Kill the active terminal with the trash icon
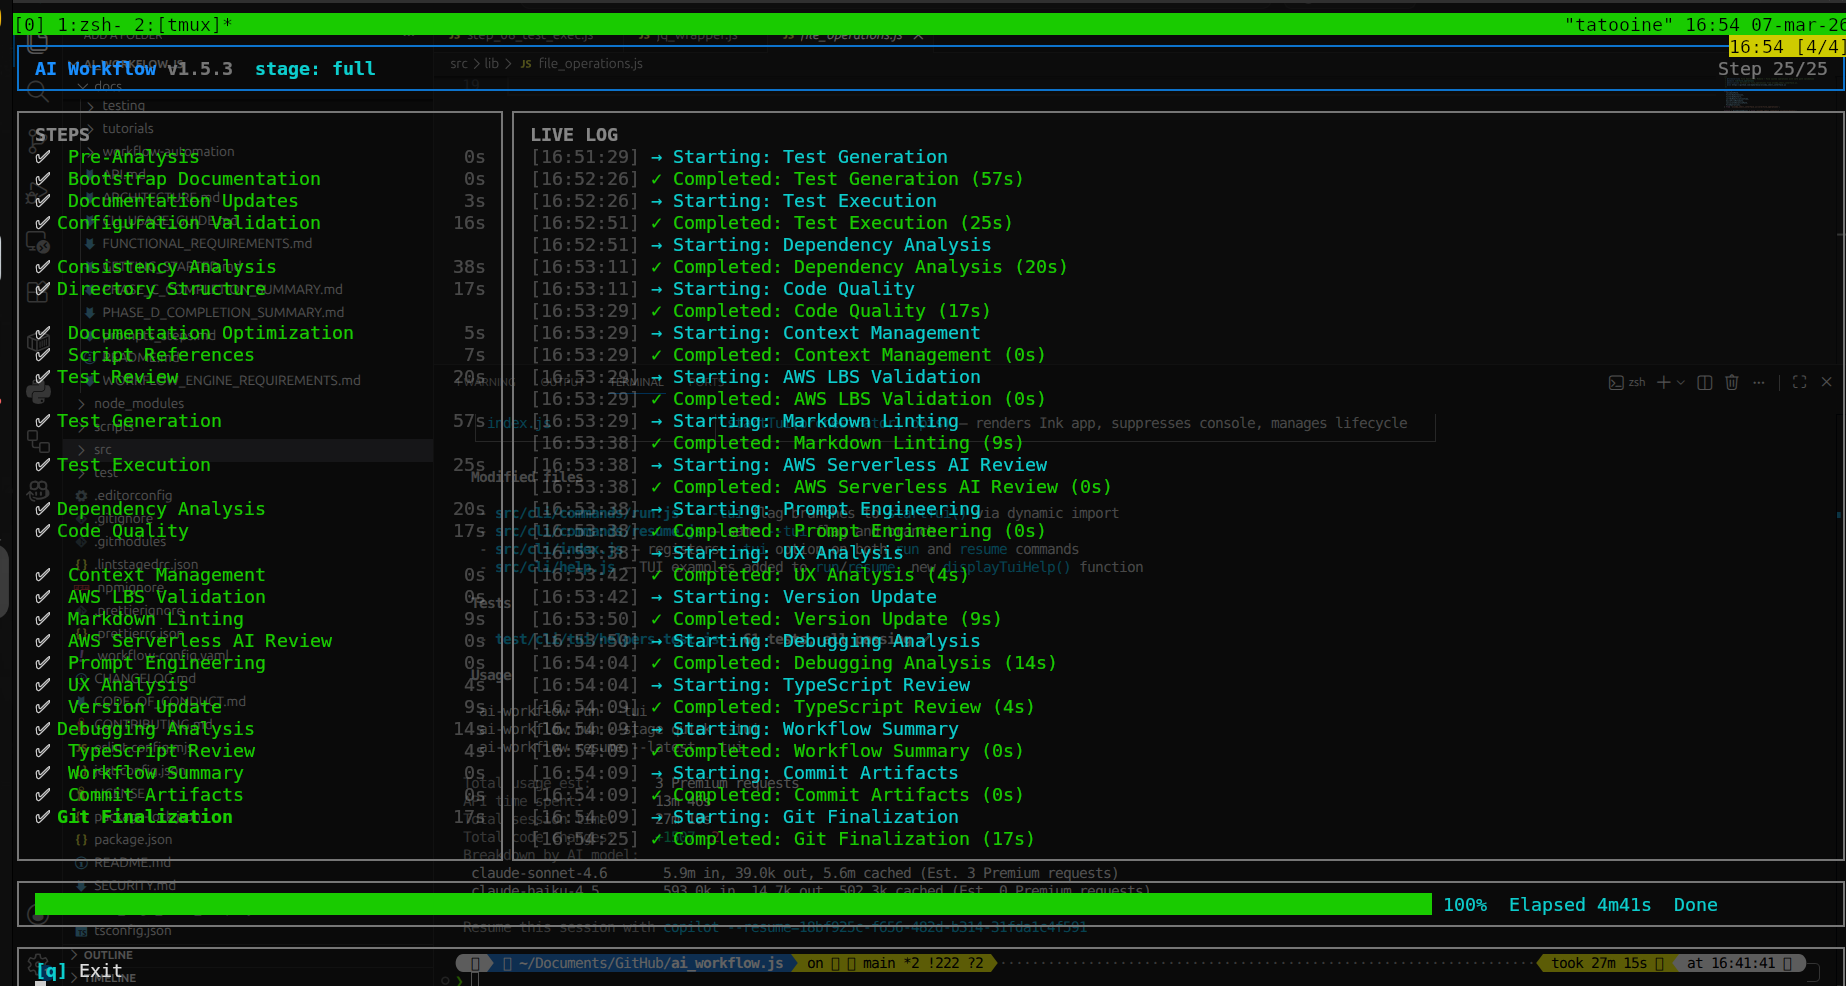This screenshot has width=1846, height=986. 1732,382
